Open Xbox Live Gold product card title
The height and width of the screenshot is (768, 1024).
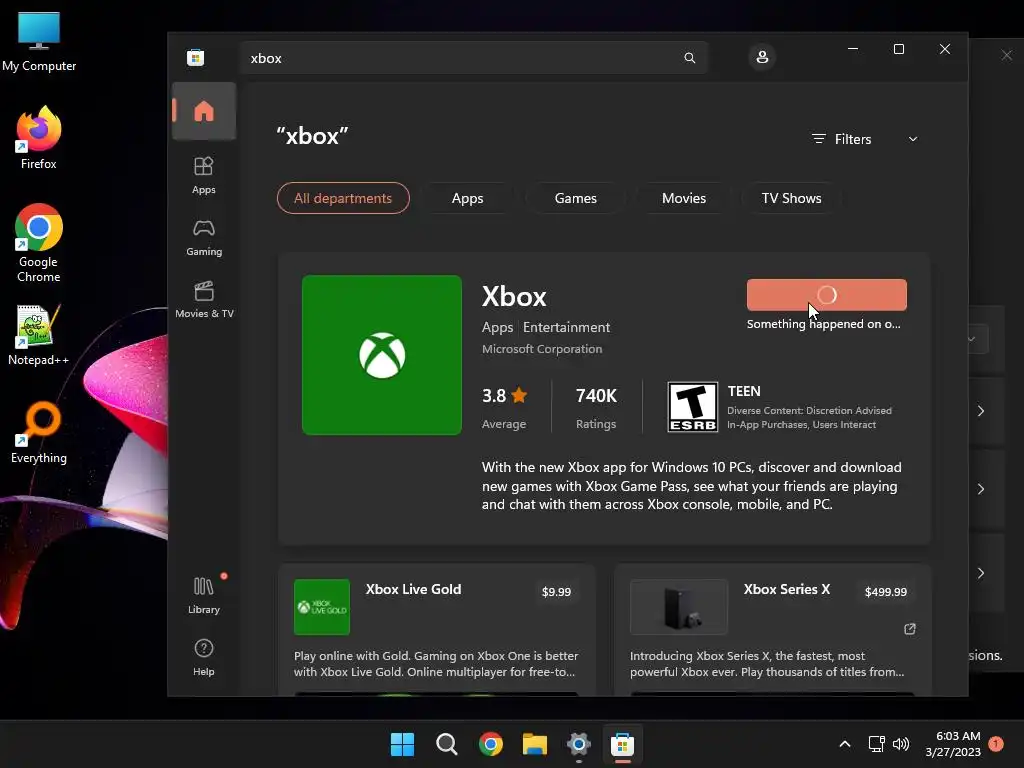click(413, 589)
